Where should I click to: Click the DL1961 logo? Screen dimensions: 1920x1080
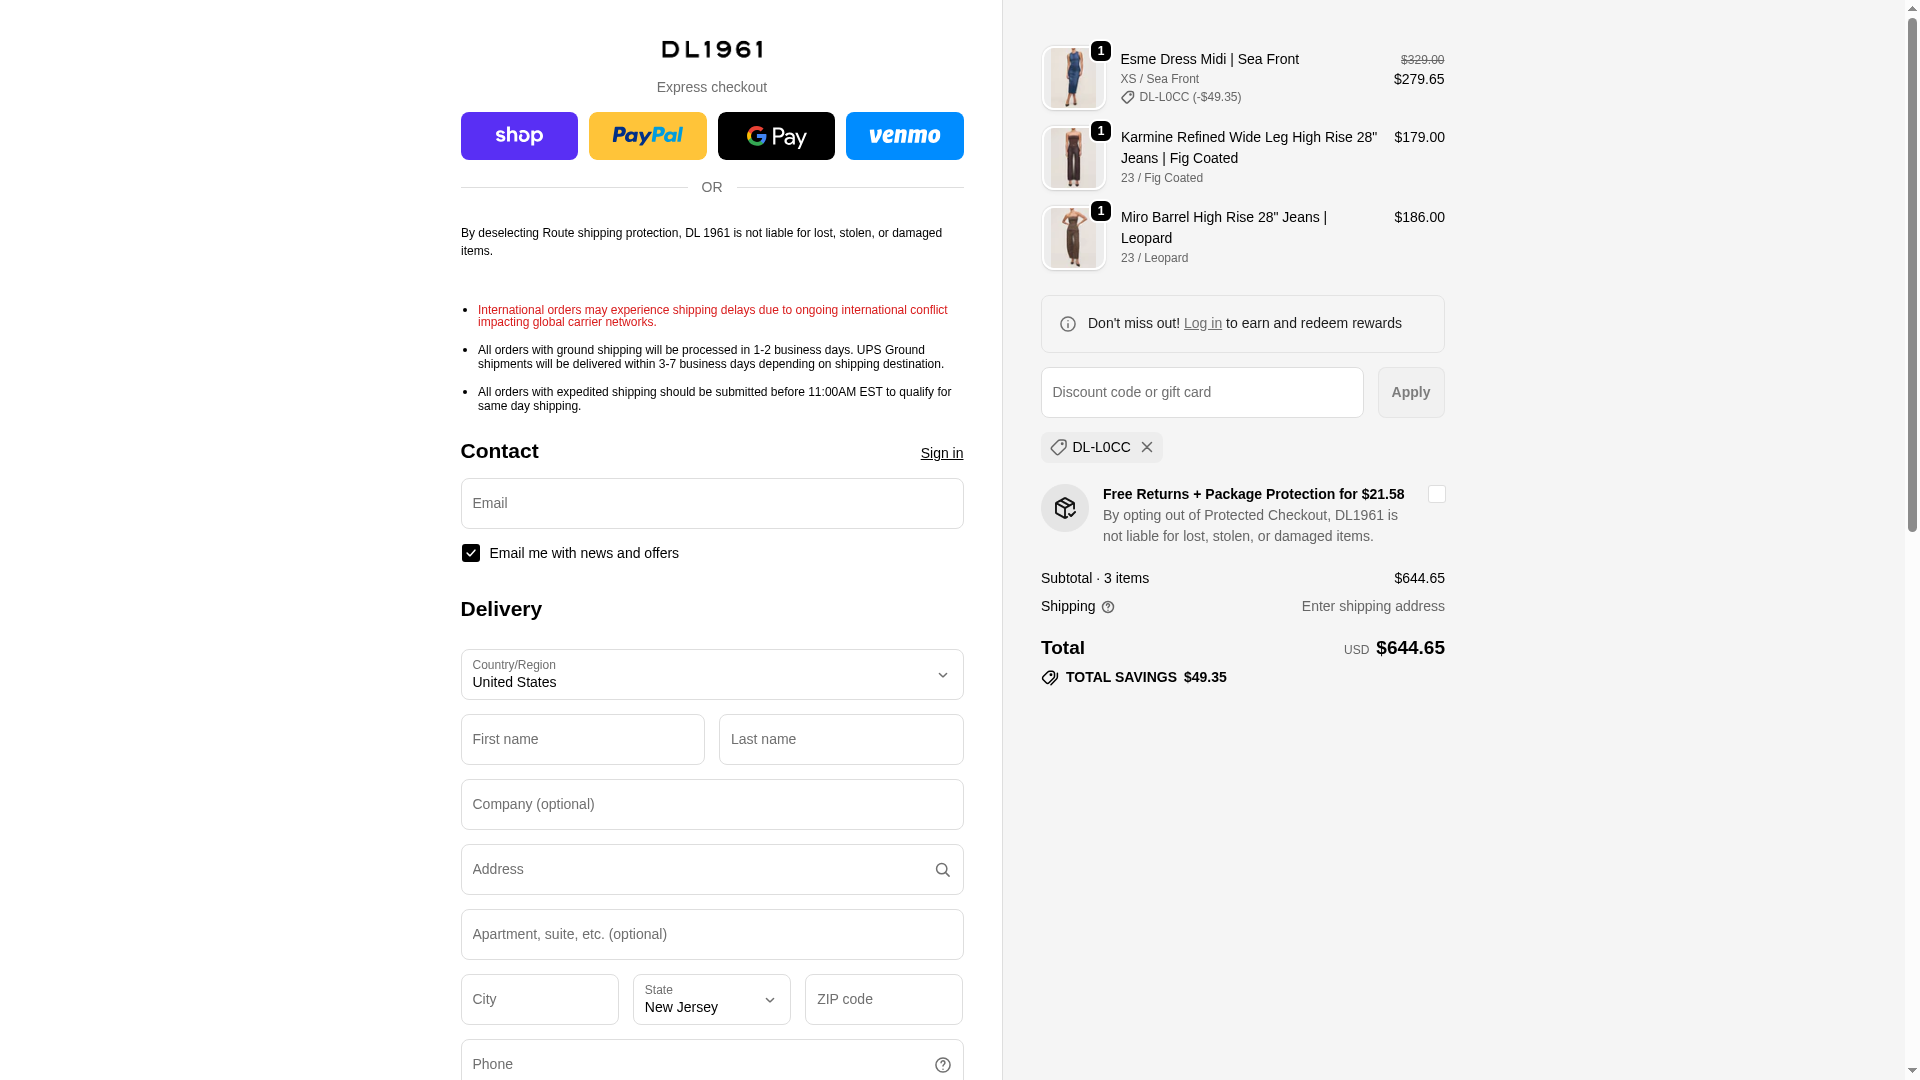(712, 49)
